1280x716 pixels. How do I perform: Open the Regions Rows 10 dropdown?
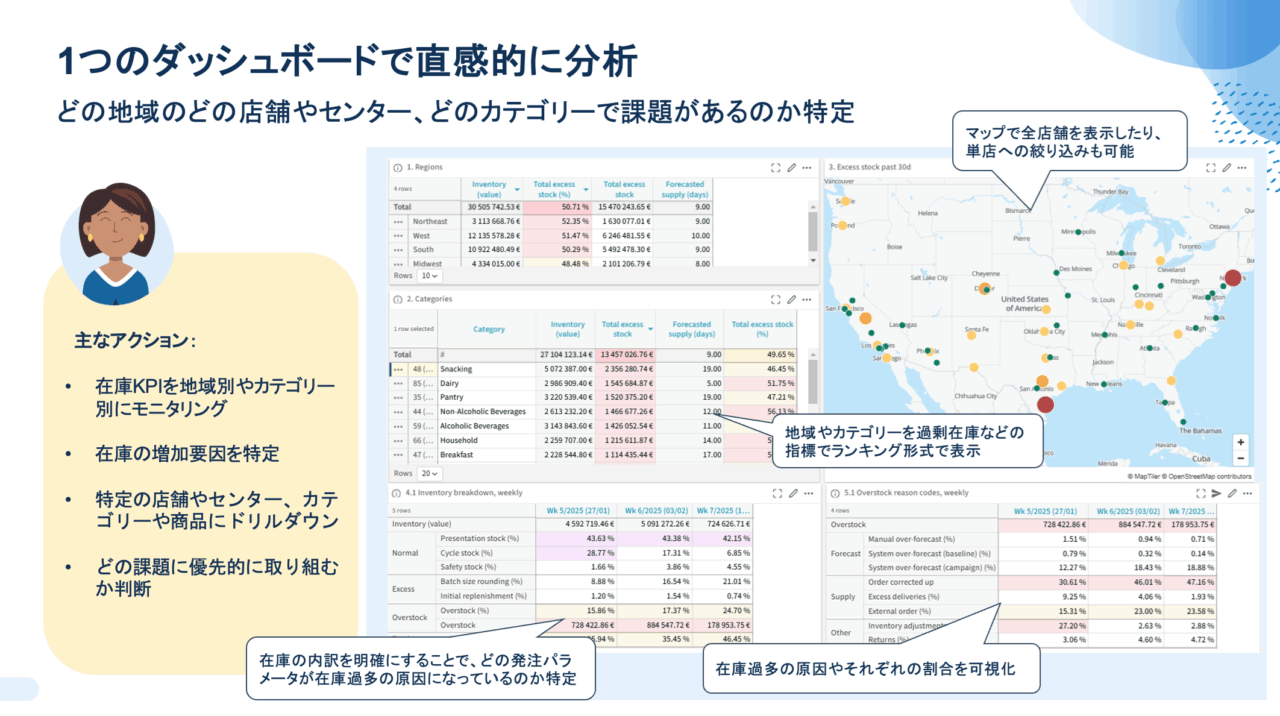[x=429, y=275]
